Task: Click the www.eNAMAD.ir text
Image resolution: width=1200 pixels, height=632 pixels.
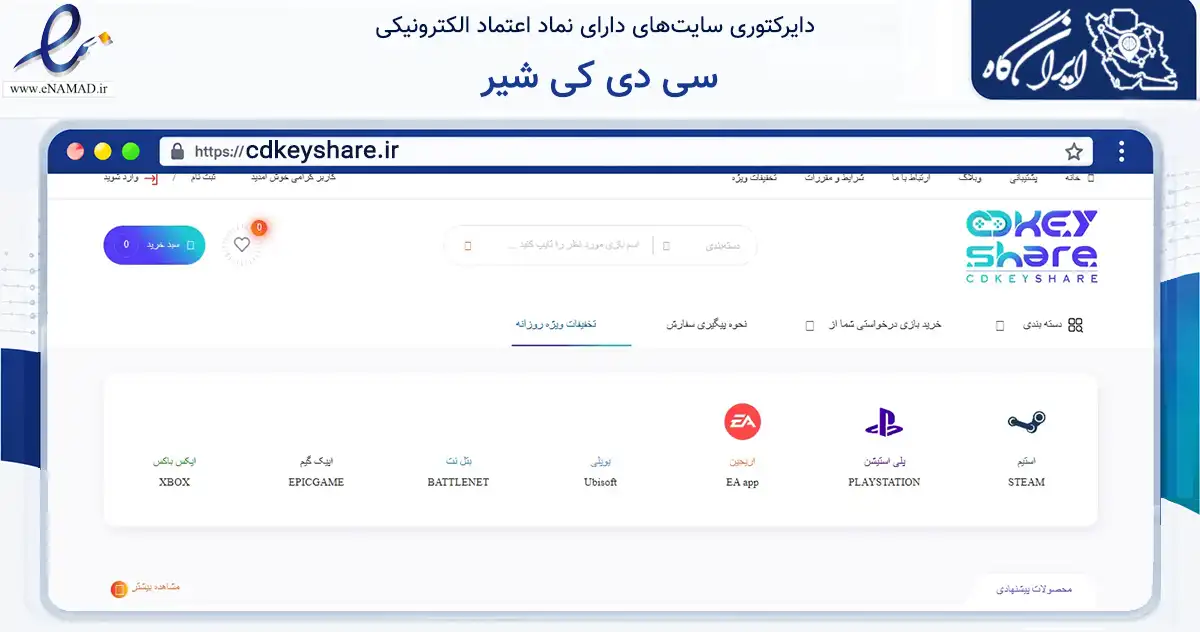Action: 61,89
